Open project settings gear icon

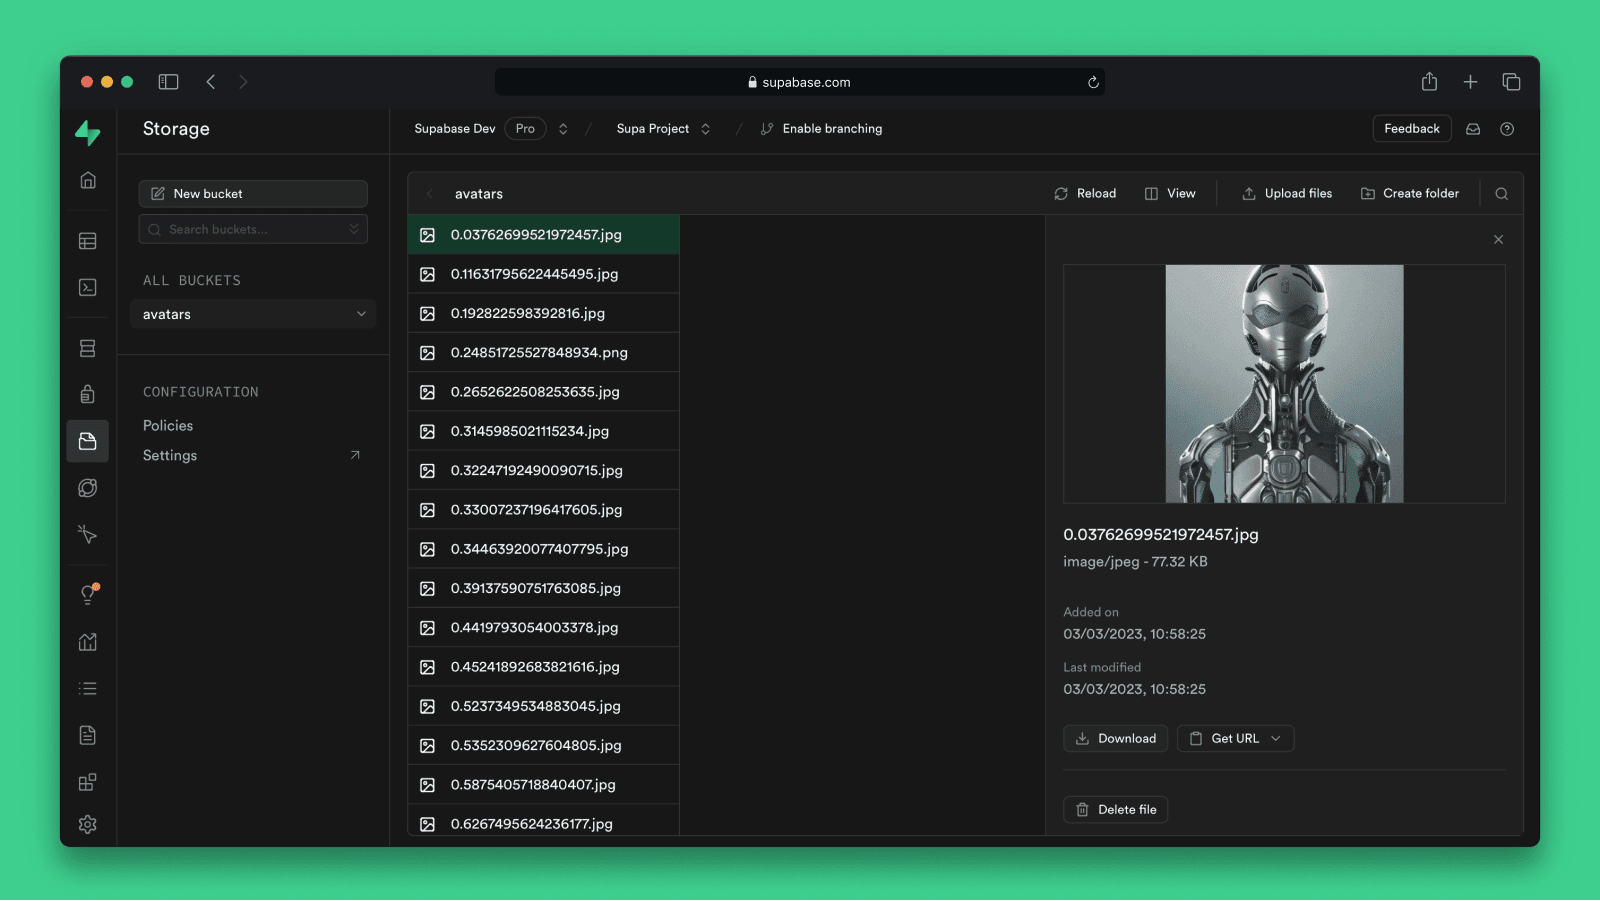(x=88, y=824)
